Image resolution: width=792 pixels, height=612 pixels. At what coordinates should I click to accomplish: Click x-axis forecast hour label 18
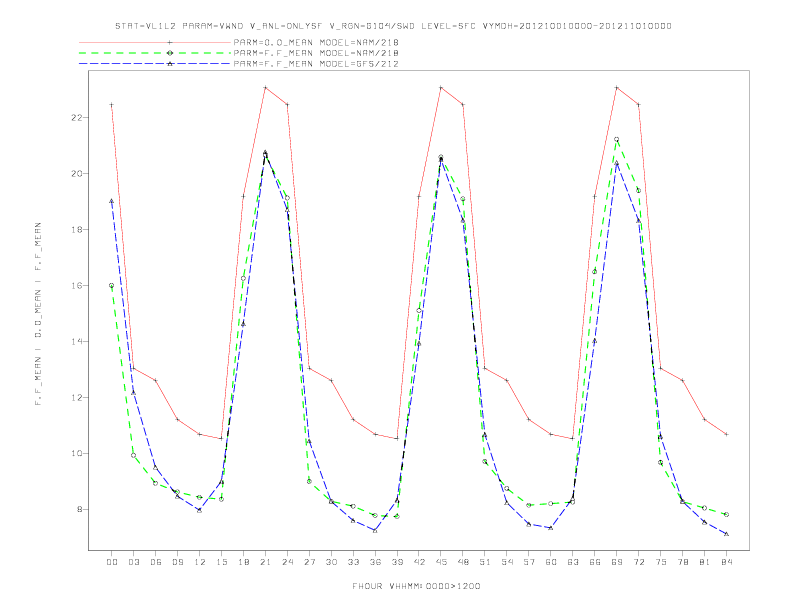[x=243, y=562]
